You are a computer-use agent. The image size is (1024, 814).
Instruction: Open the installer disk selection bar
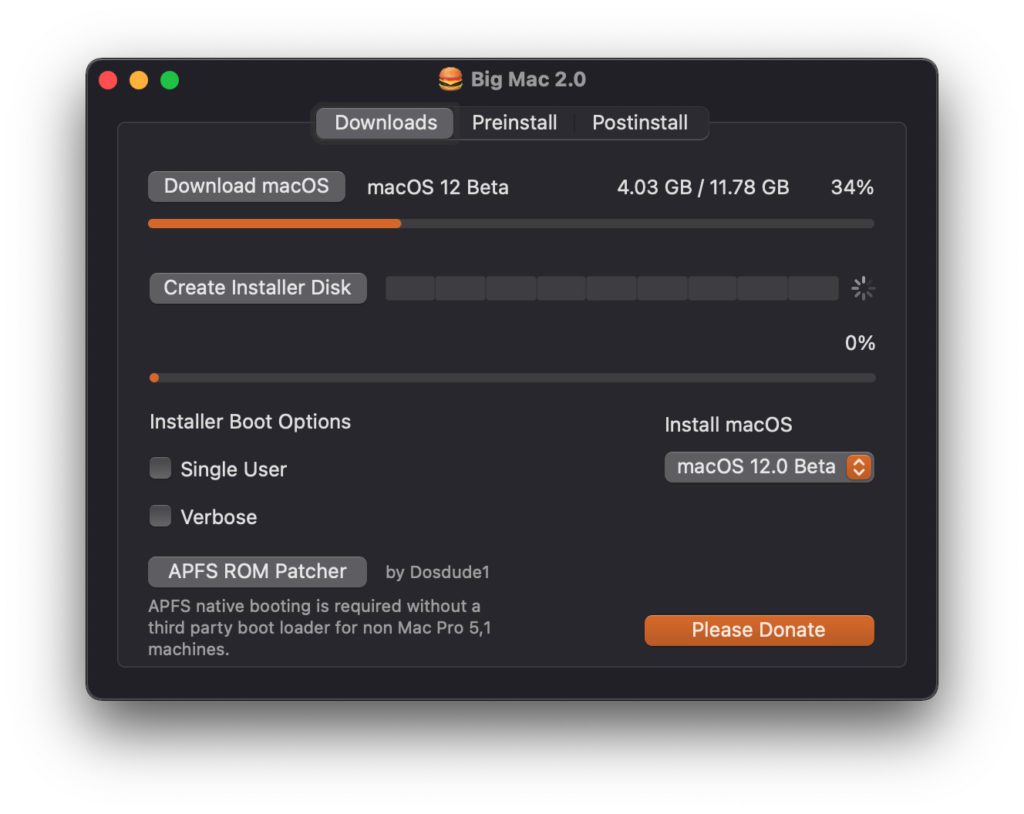(611, 289)
